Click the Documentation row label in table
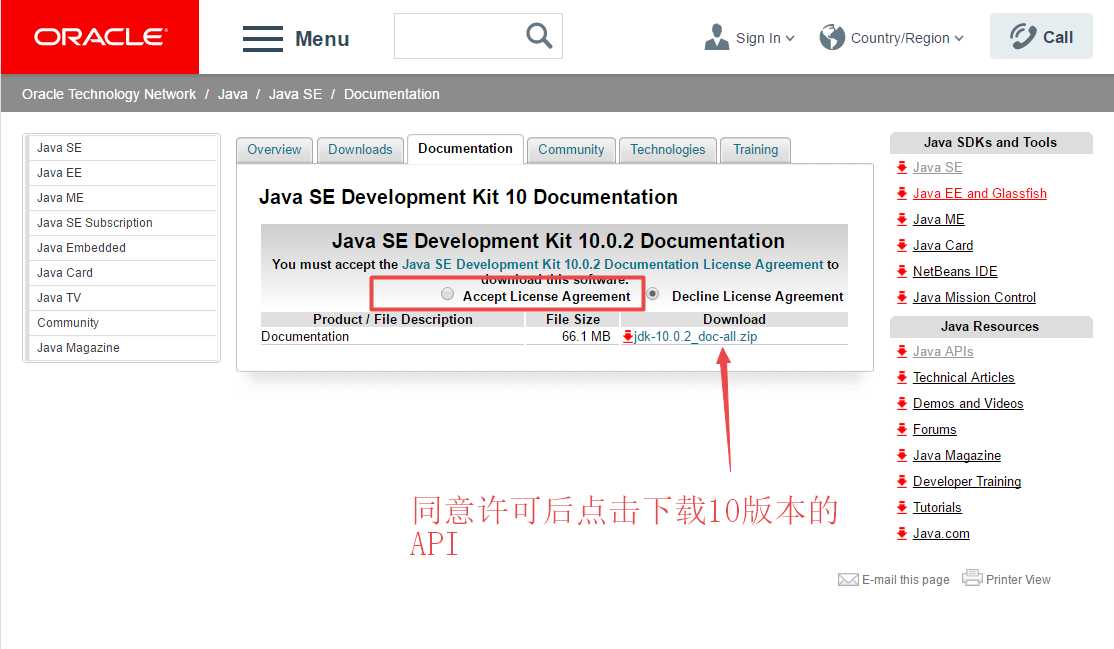Viewport: 1114px width, 649px height. click(305, 336)
